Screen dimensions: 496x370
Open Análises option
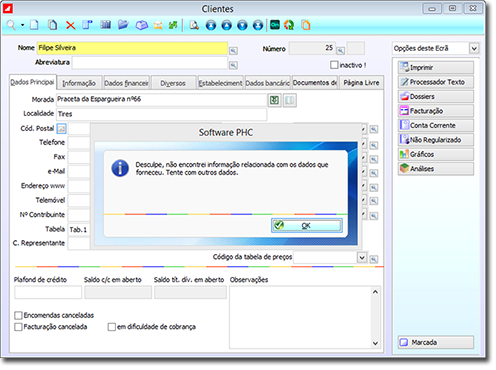(x=436, y=169)
